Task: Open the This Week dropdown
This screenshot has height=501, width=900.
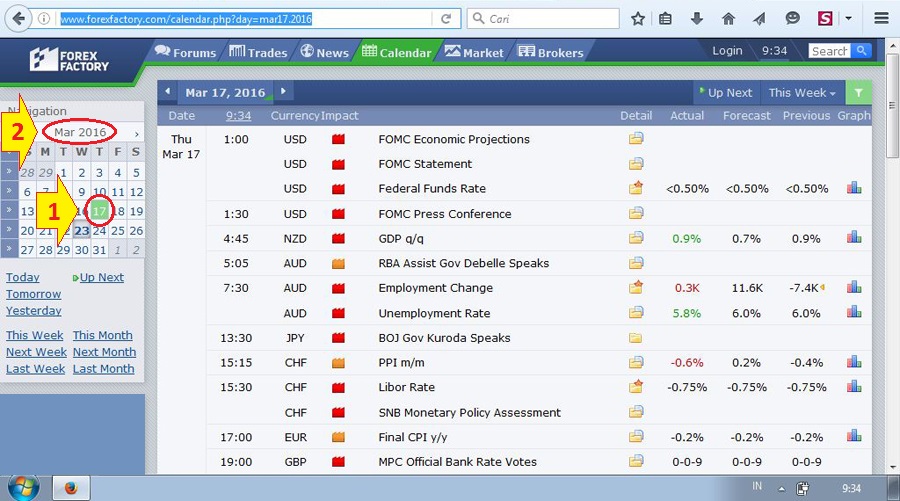Action: point(802,92)
